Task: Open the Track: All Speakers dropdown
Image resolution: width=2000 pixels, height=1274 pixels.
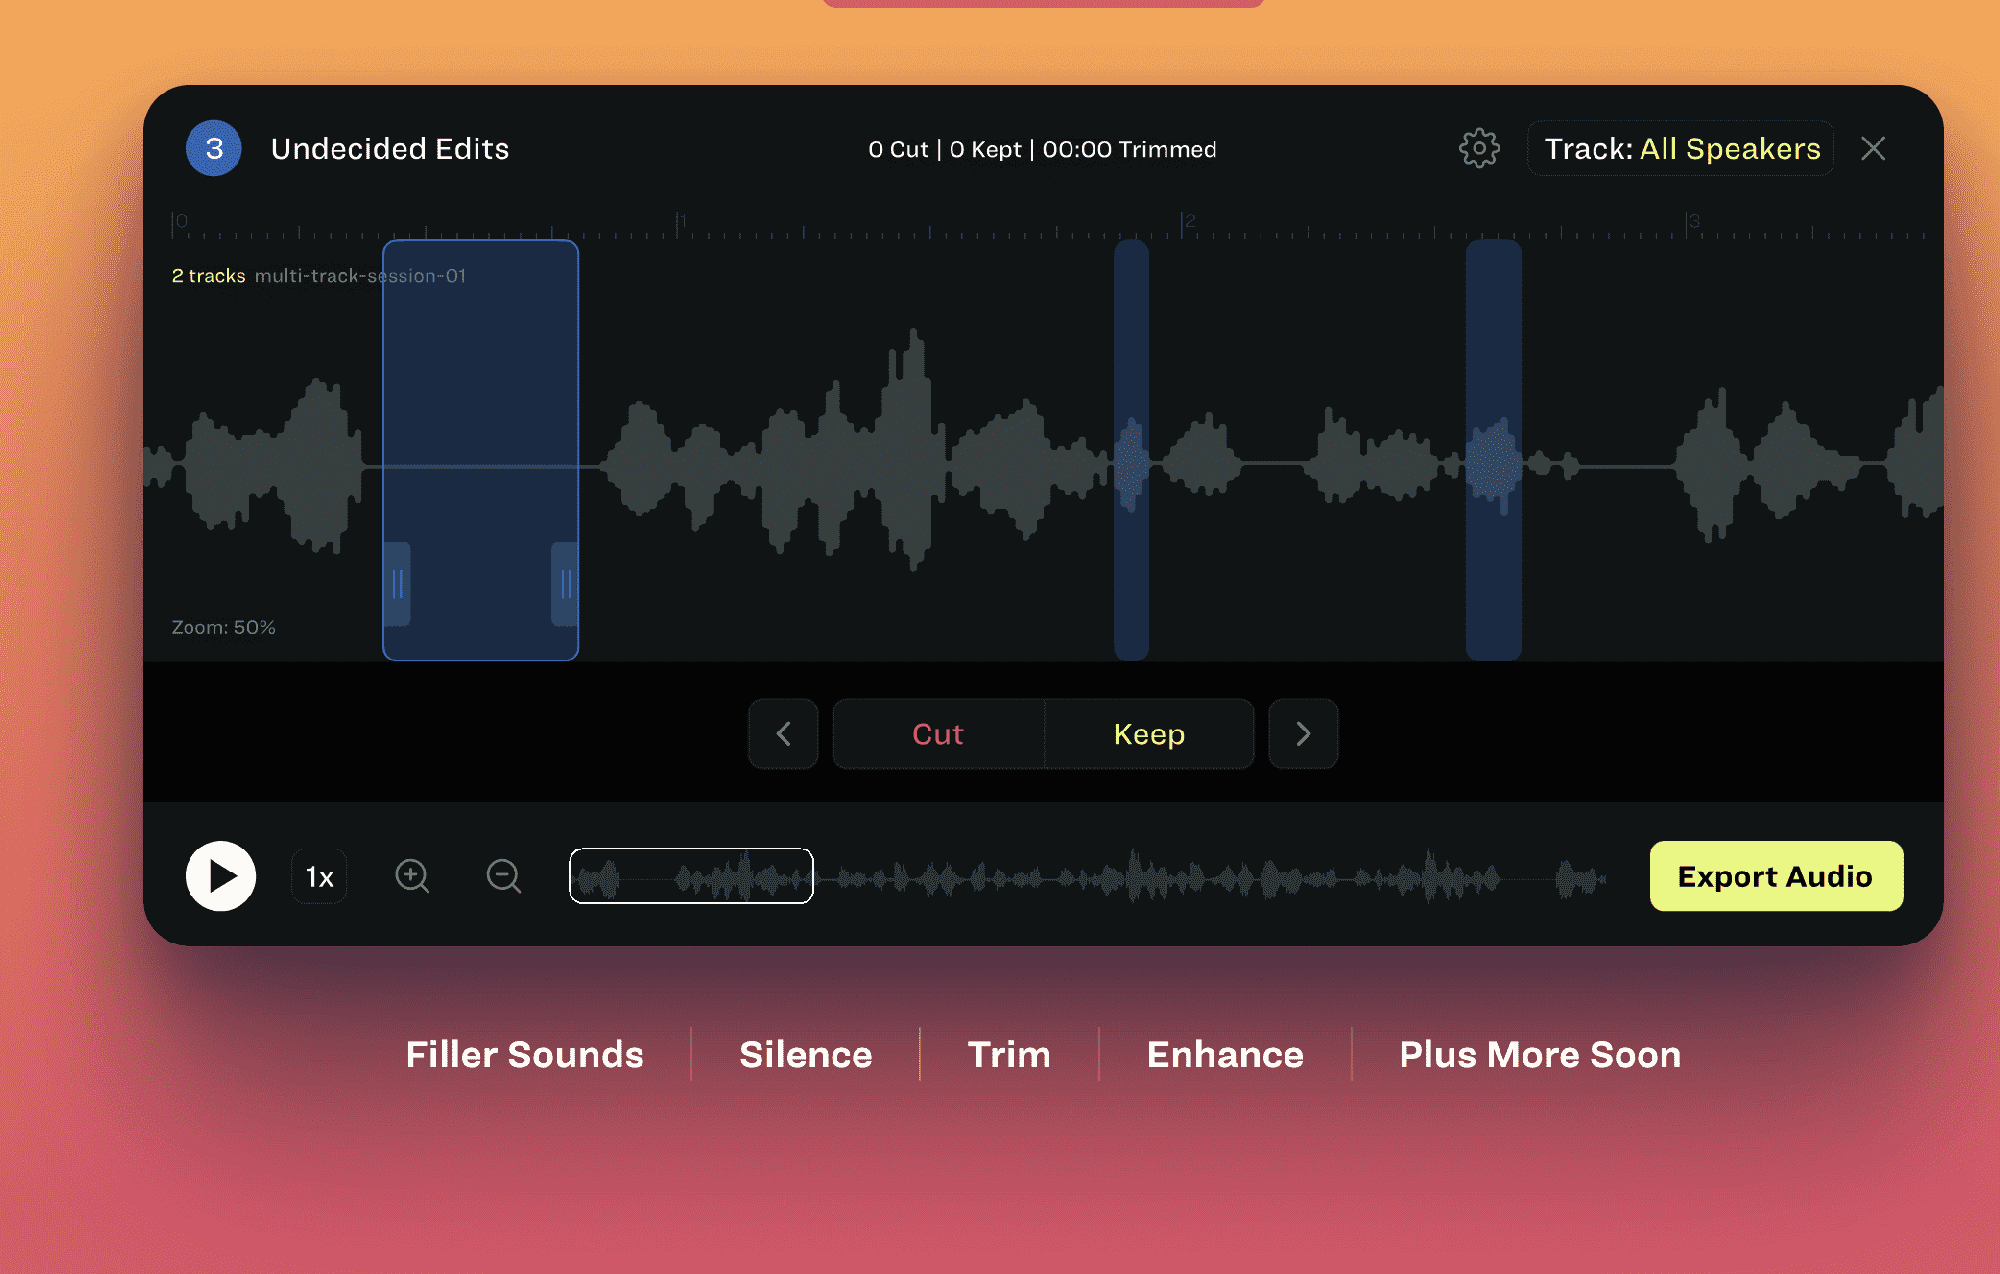Action: point(1680,149)
